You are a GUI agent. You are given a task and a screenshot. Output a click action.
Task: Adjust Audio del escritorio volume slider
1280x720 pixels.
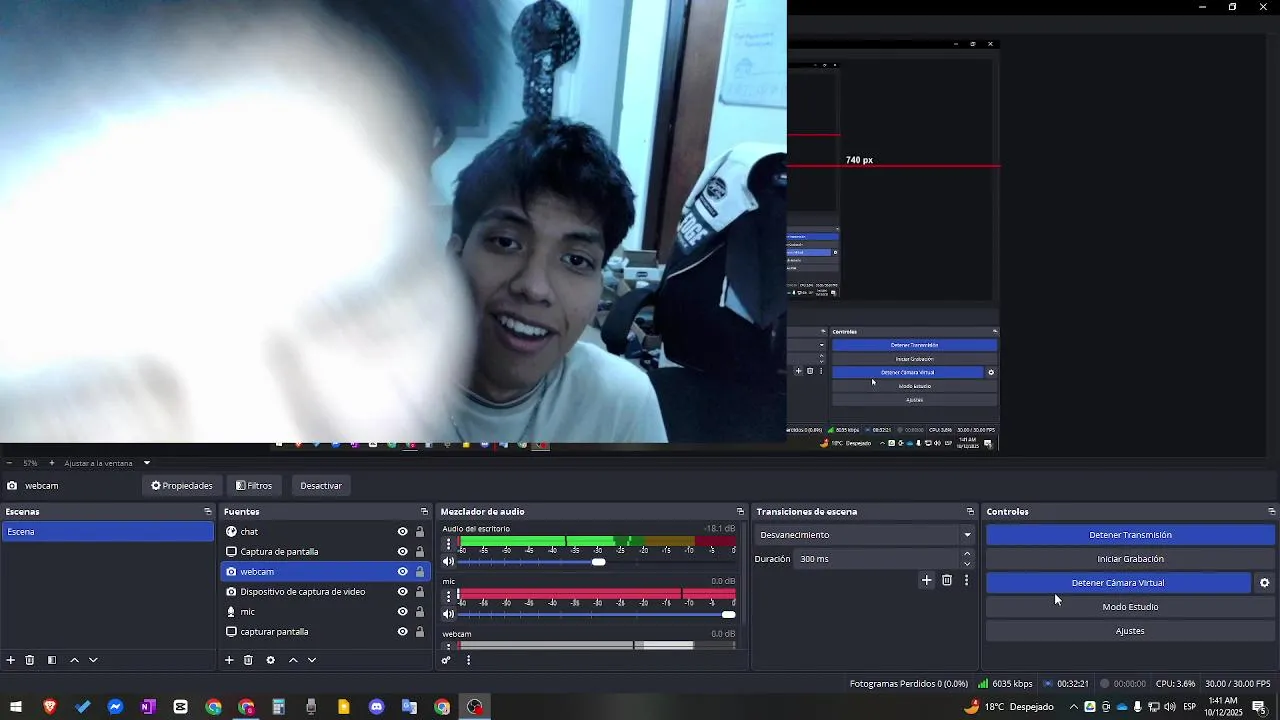click(598, 562)
